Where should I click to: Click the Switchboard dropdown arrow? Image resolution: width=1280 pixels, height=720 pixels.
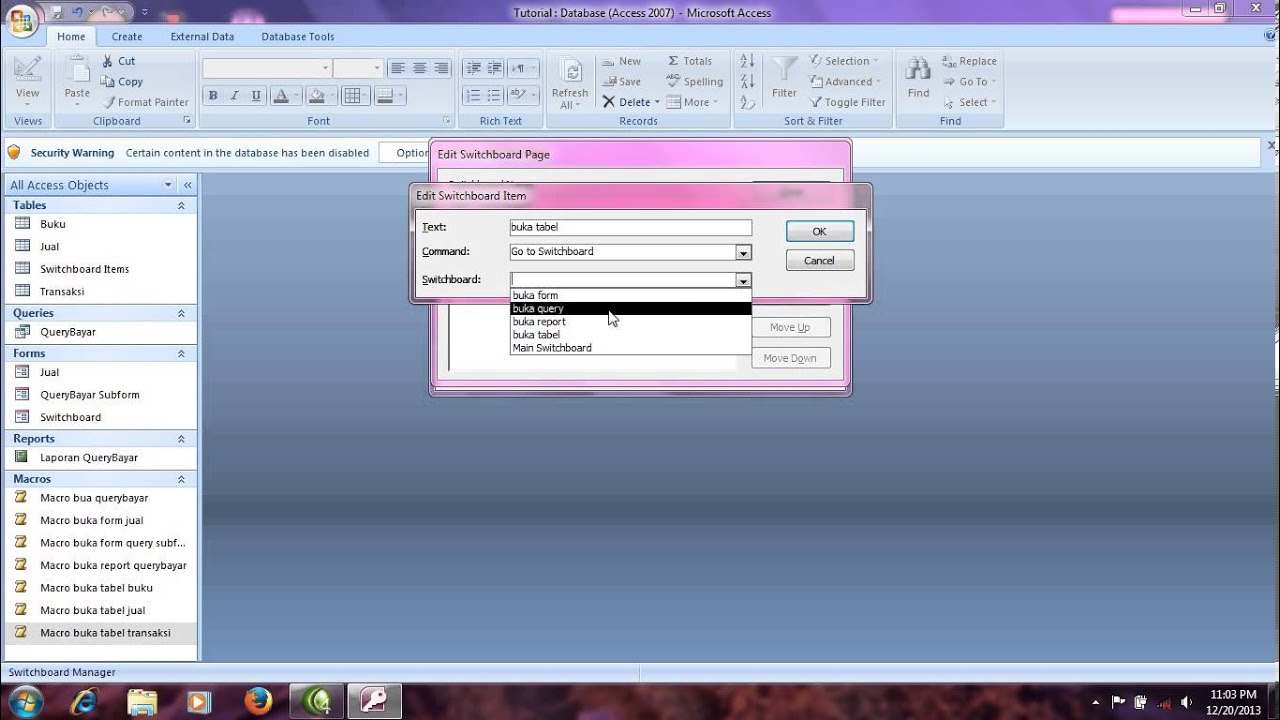(x=743, y=281)
